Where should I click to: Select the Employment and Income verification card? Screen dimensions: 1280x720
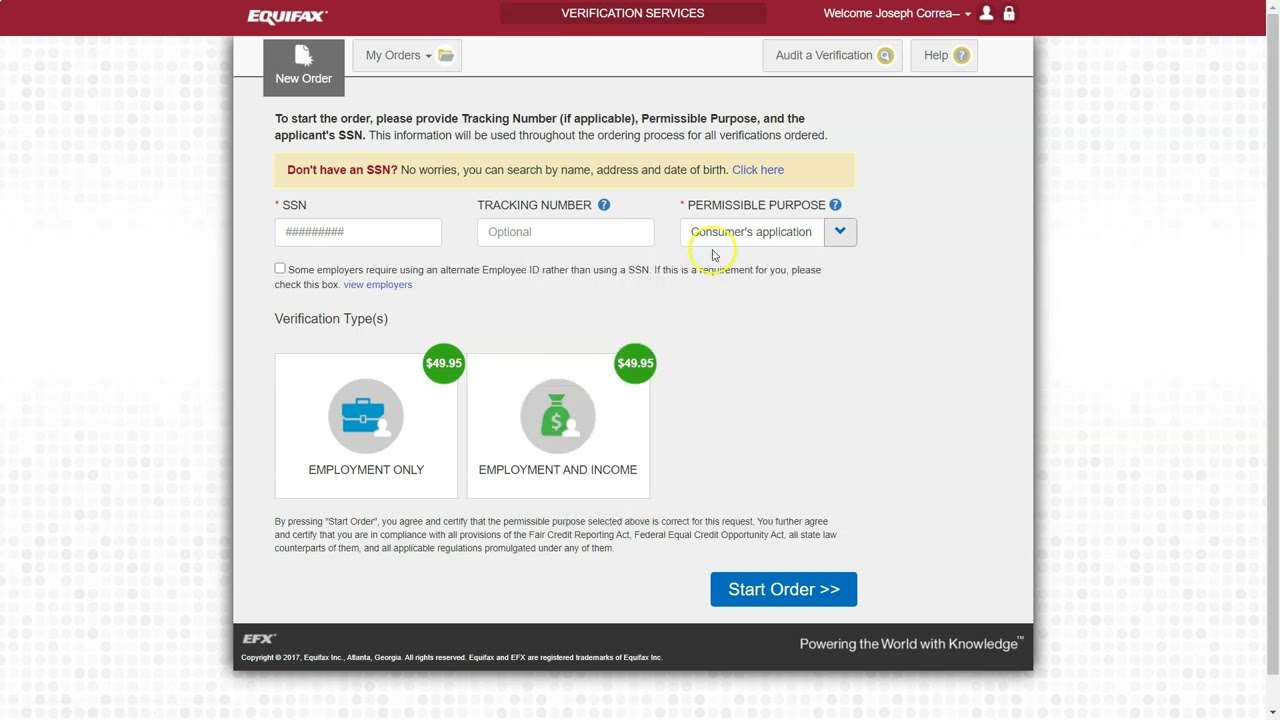point(558,426)
